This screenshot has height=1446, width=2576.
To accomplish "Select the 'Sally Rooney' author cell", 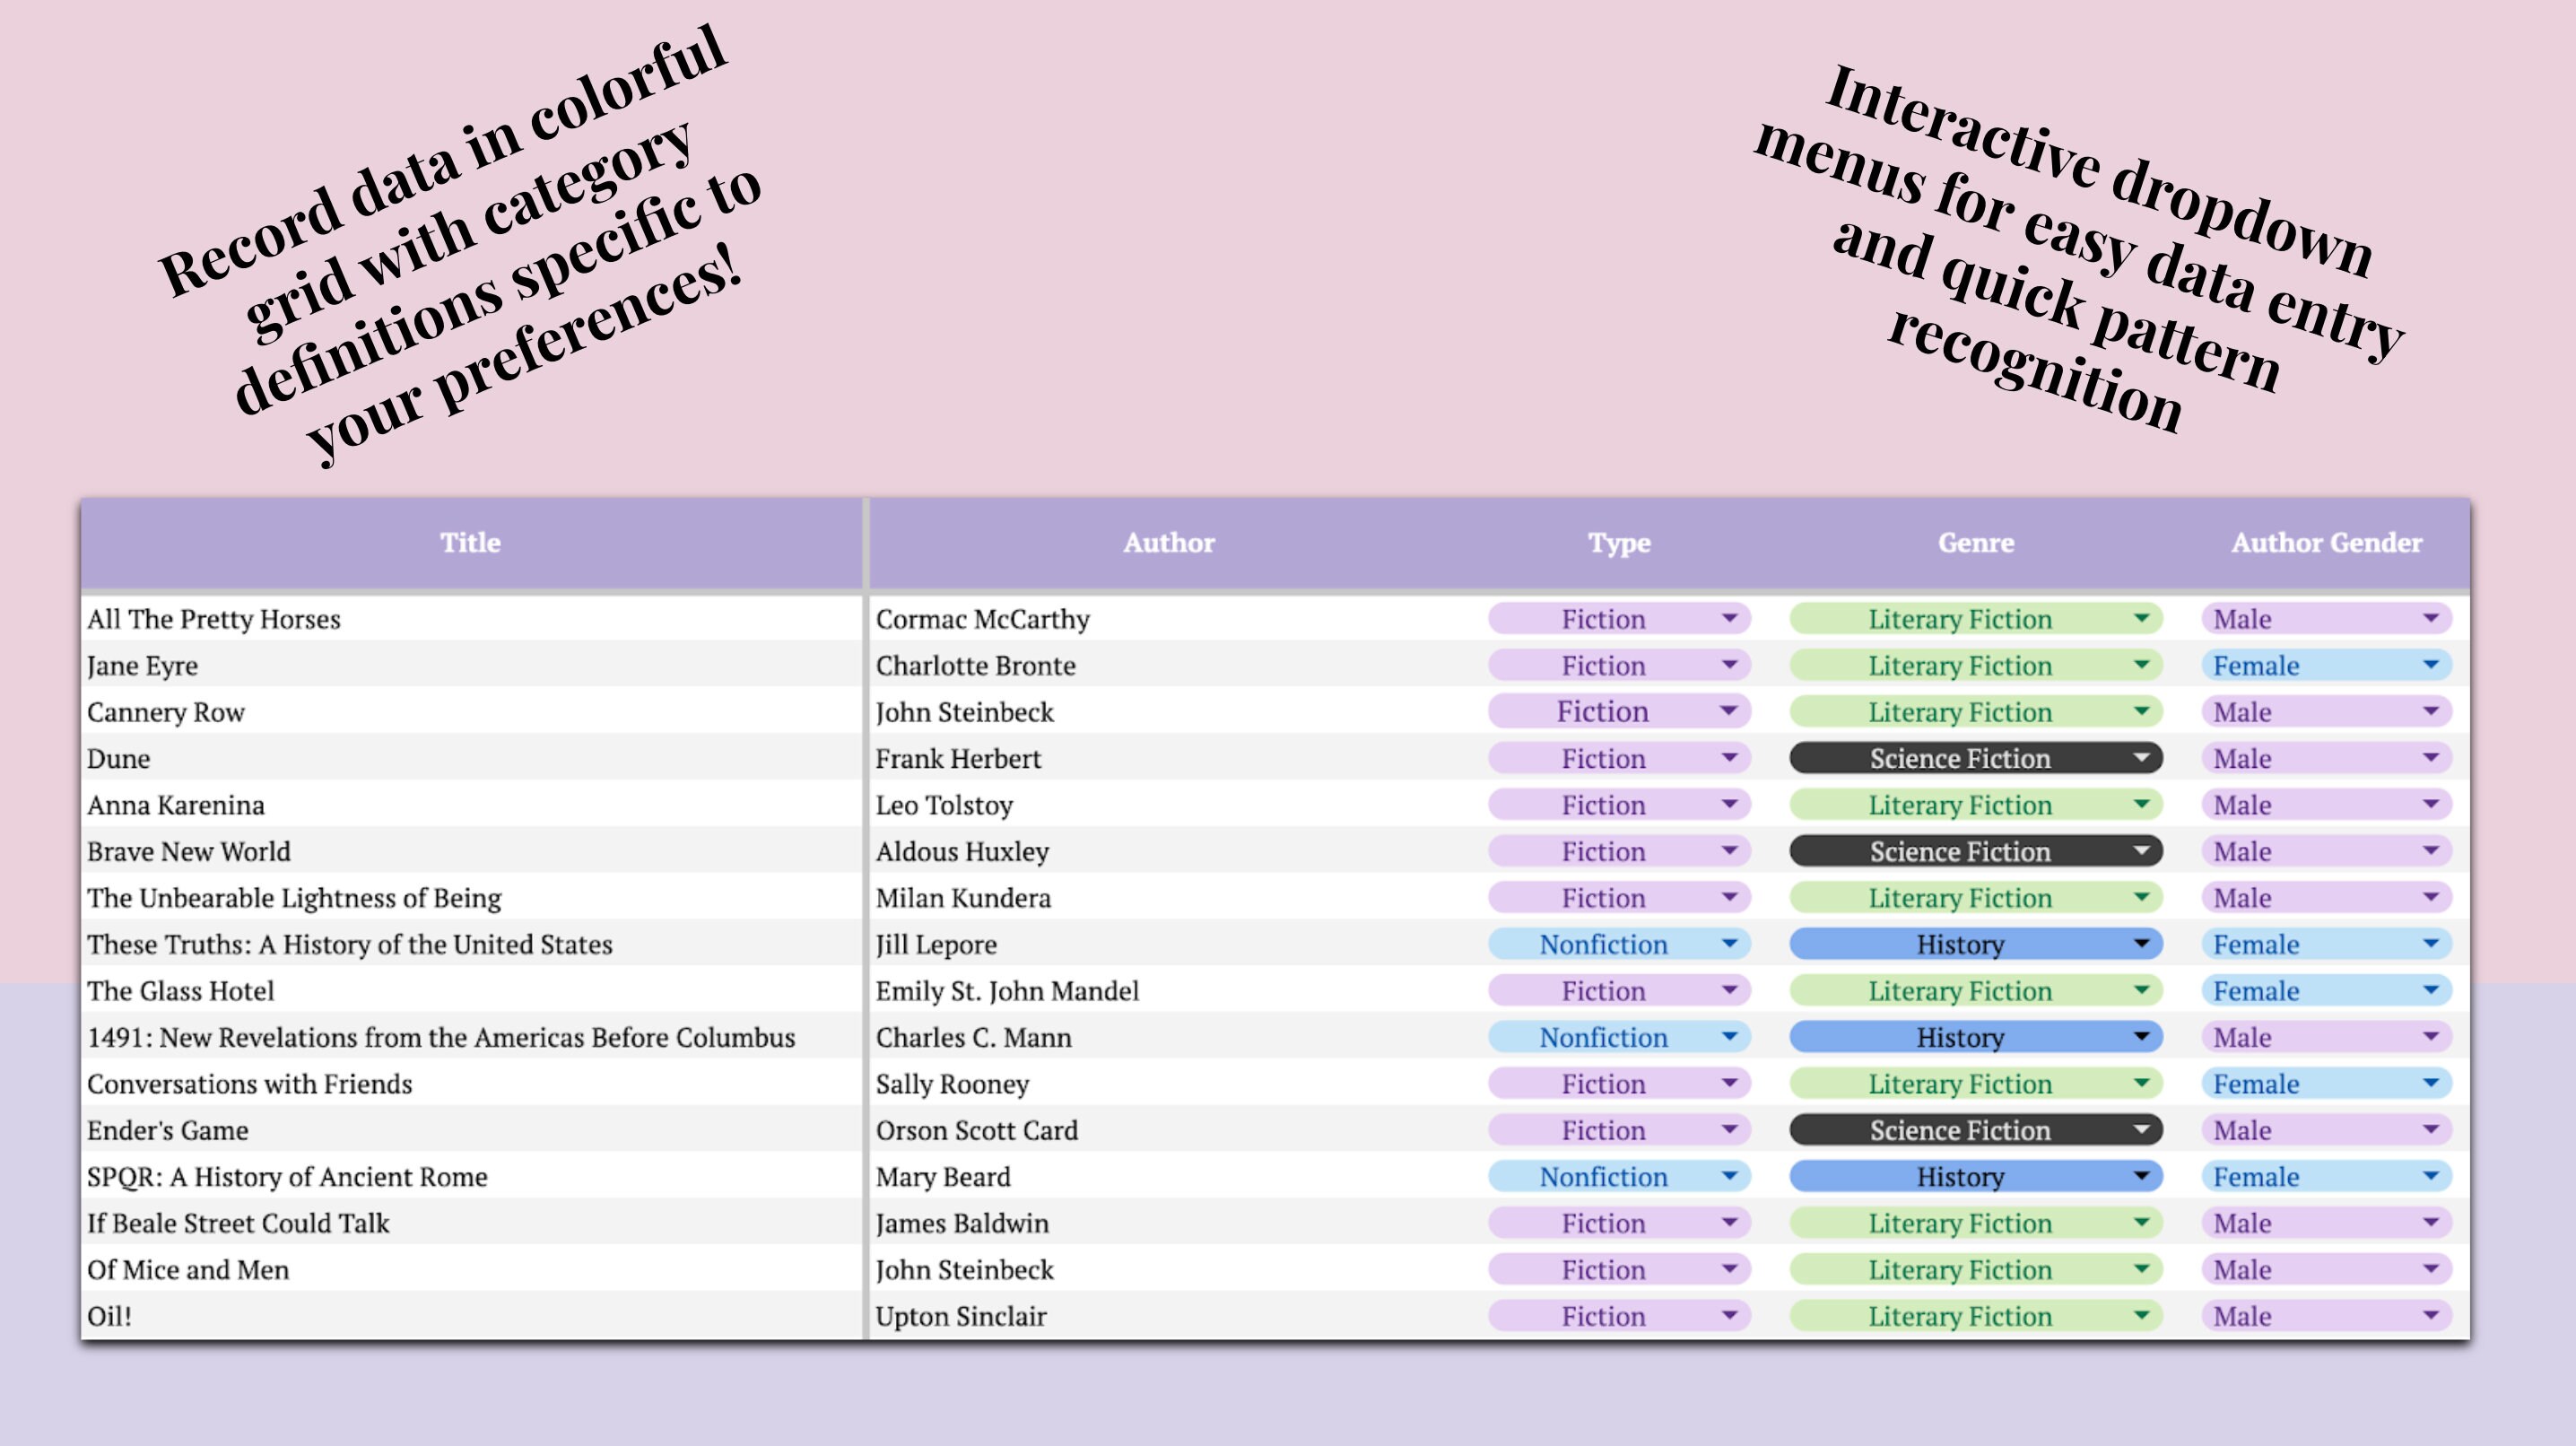I will coord(1168,1083).
